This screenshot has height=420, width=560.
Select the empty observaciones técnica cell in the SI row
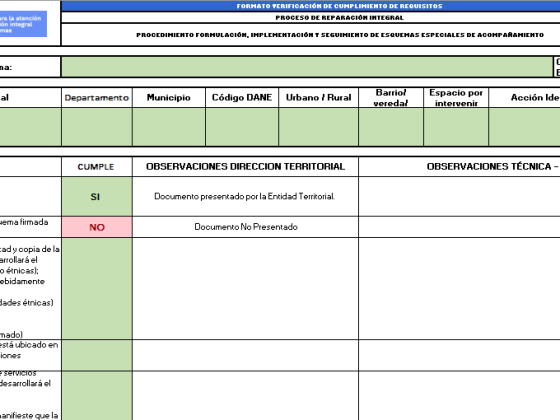point(459,196)
